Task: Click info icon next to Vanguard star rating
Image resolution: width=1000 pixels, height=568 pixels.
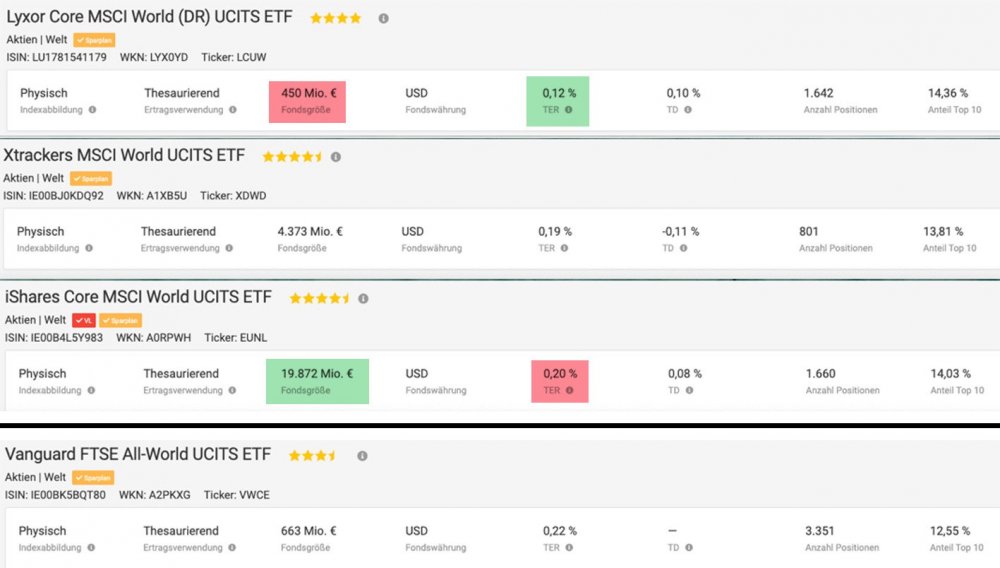Action: (x=362, y=456)
